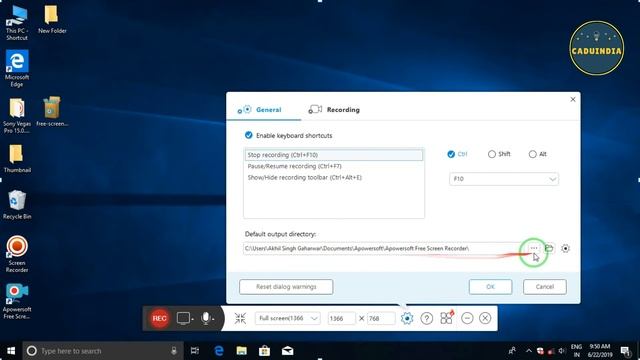The image size is (640, 360).
Task: Select the This PC shortcut icon
Action: point(17,22)
